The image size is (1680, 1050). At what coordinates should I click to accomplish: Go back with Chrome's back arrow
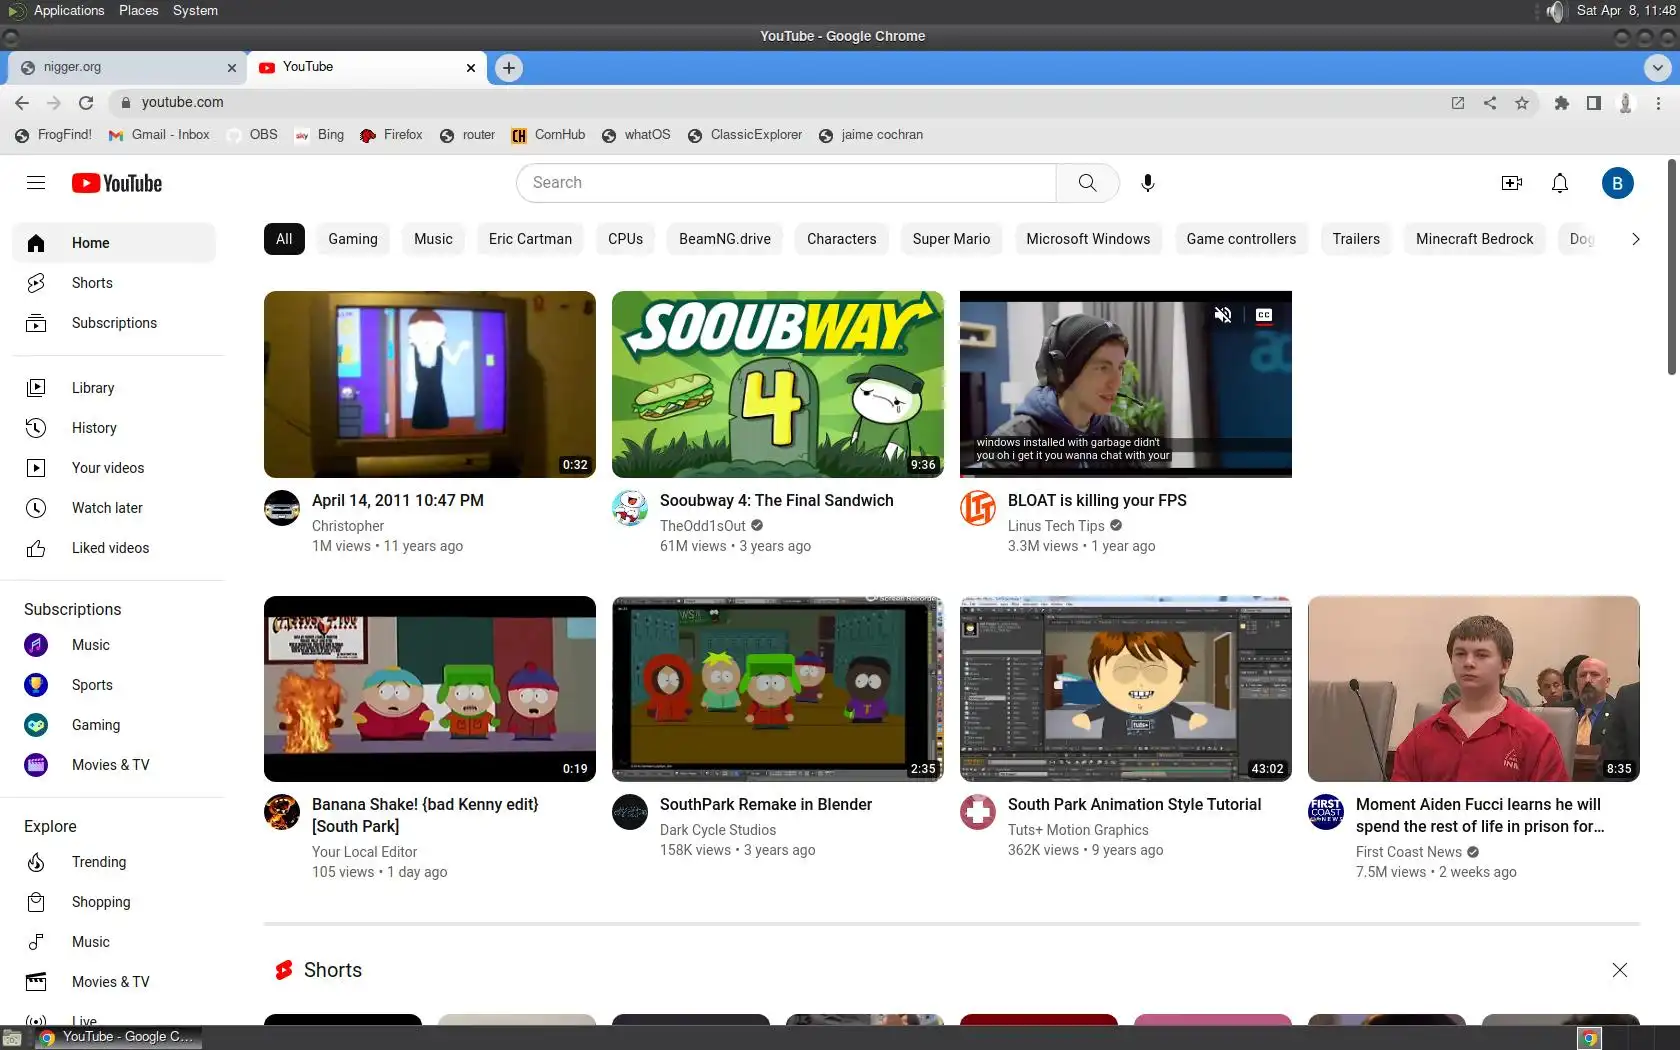click(22, 102)
